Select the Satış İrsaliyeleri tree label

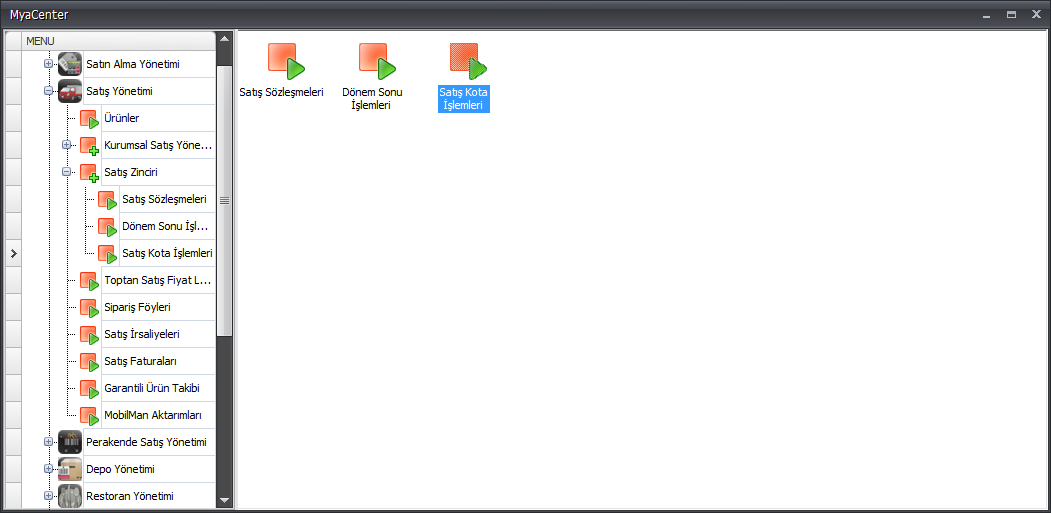point(142,335)
